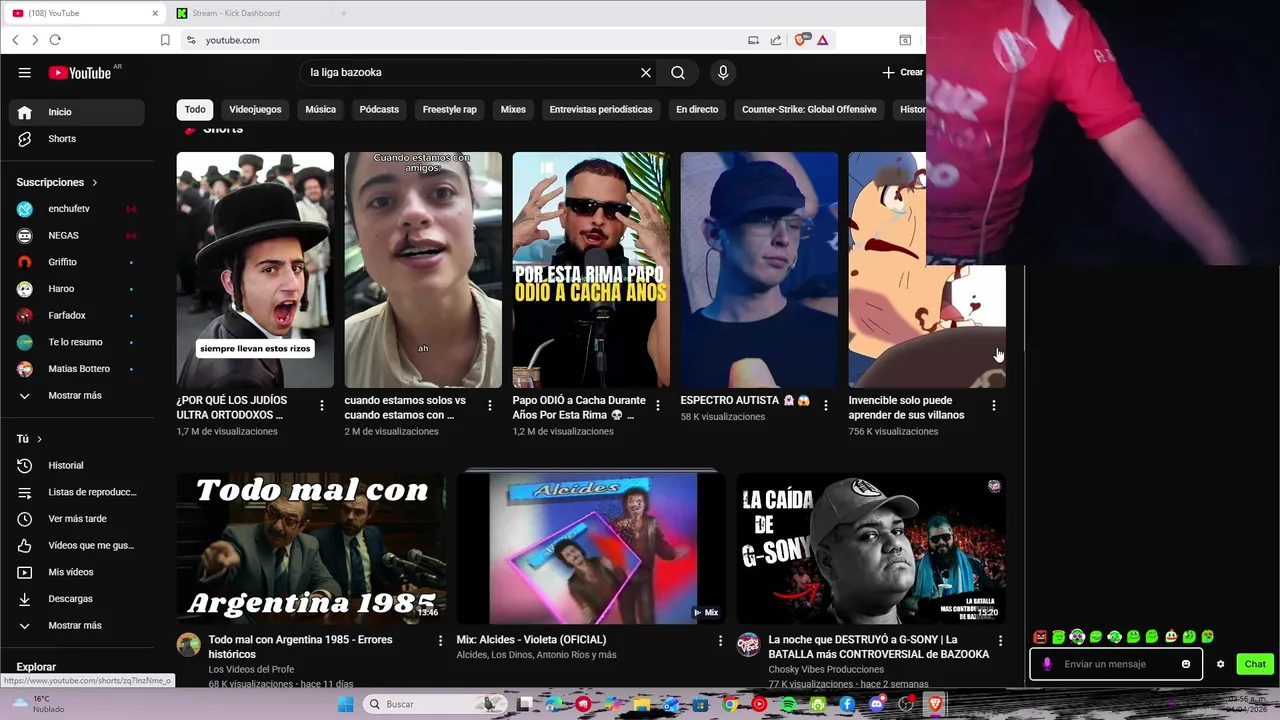The width and height of the screenshot is (1280, 720).
Task: Open the Brave Rewards triangle icon
Action: (x=822, y=40)
